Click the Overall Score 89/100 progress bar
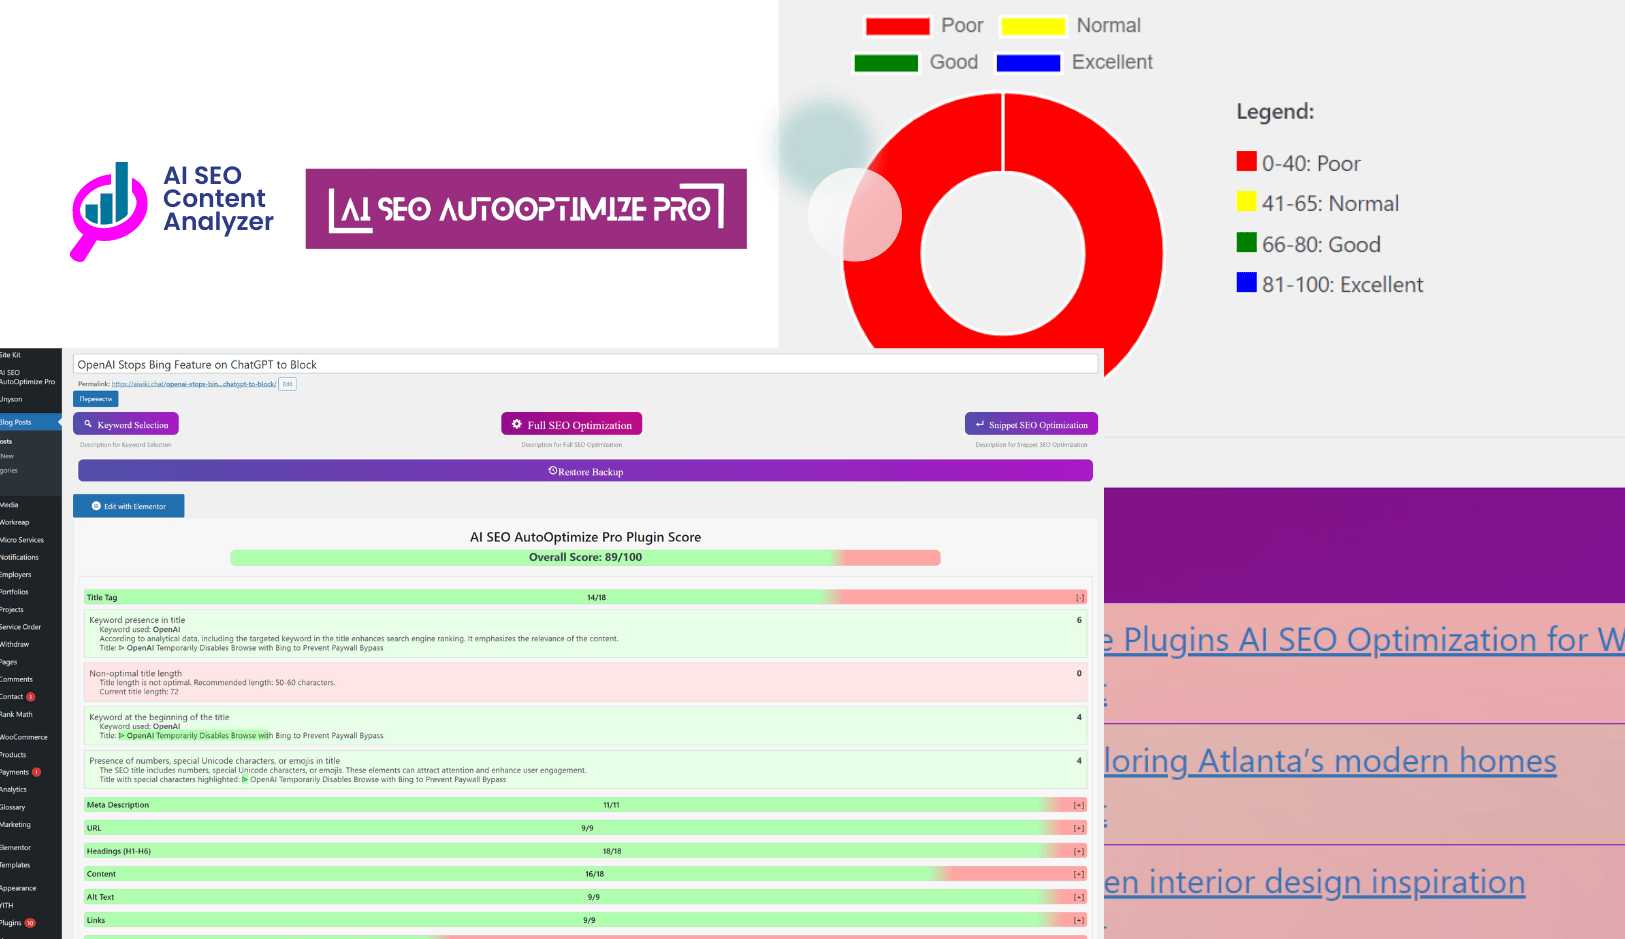Screen dimensions: 1625x939 point(585,558)
